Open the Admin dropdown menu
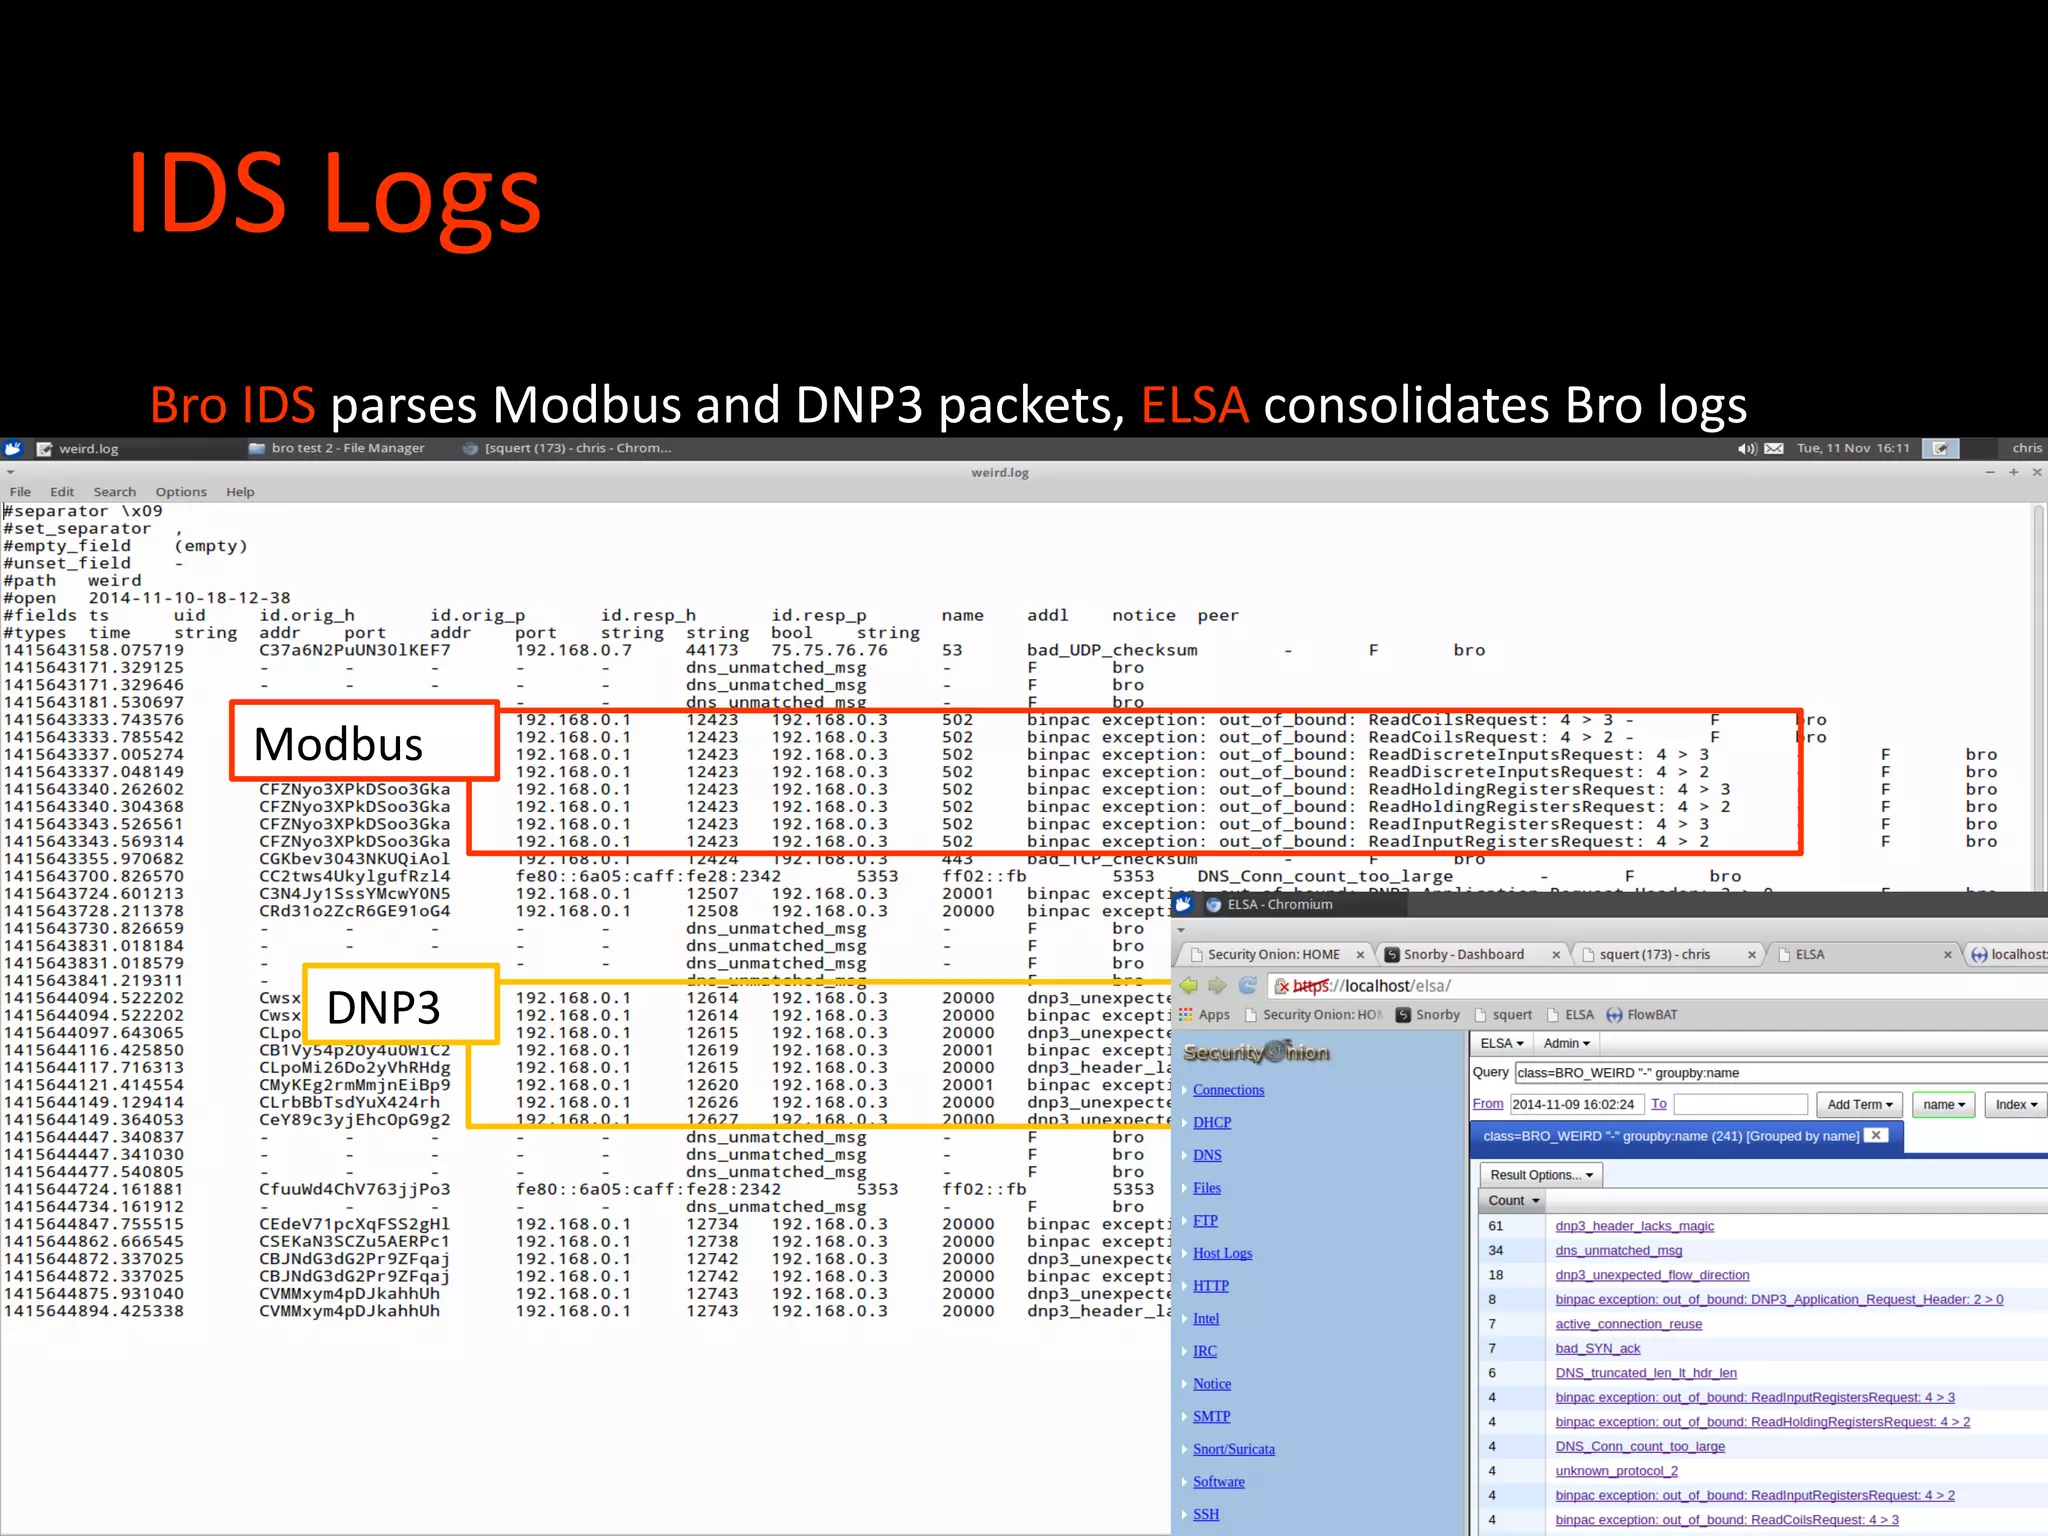 [x=1566, y=1044]
